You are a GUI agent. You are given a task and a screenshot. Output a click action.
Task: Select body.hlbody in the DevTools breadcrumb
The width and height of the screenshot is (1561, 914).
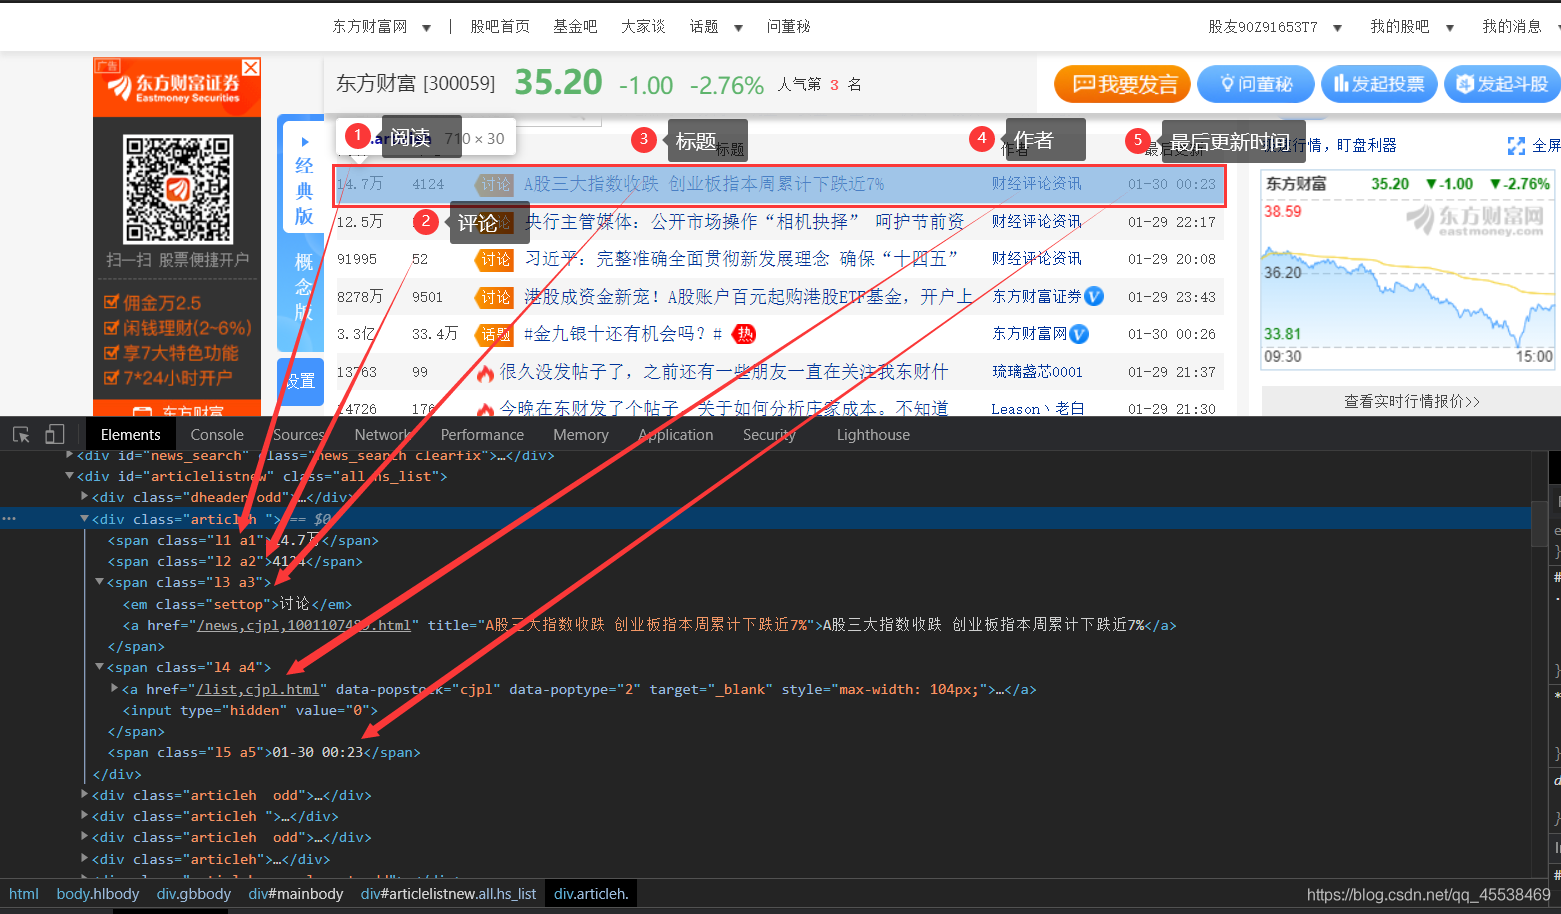(x=98, y=894)
